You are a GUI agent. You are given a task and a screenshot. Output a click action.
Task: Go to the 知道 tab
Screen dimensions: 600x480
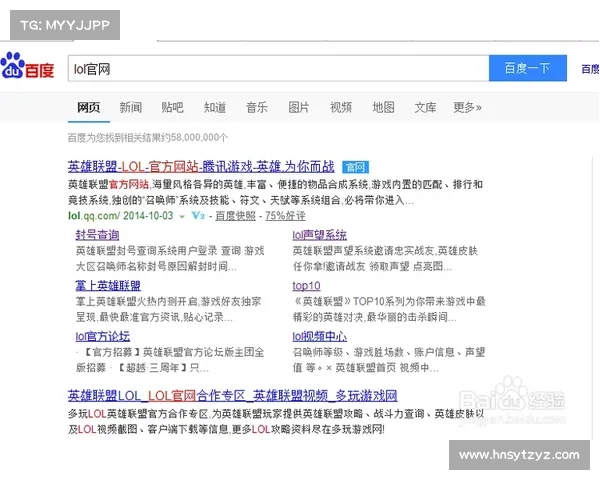(215, 107)
